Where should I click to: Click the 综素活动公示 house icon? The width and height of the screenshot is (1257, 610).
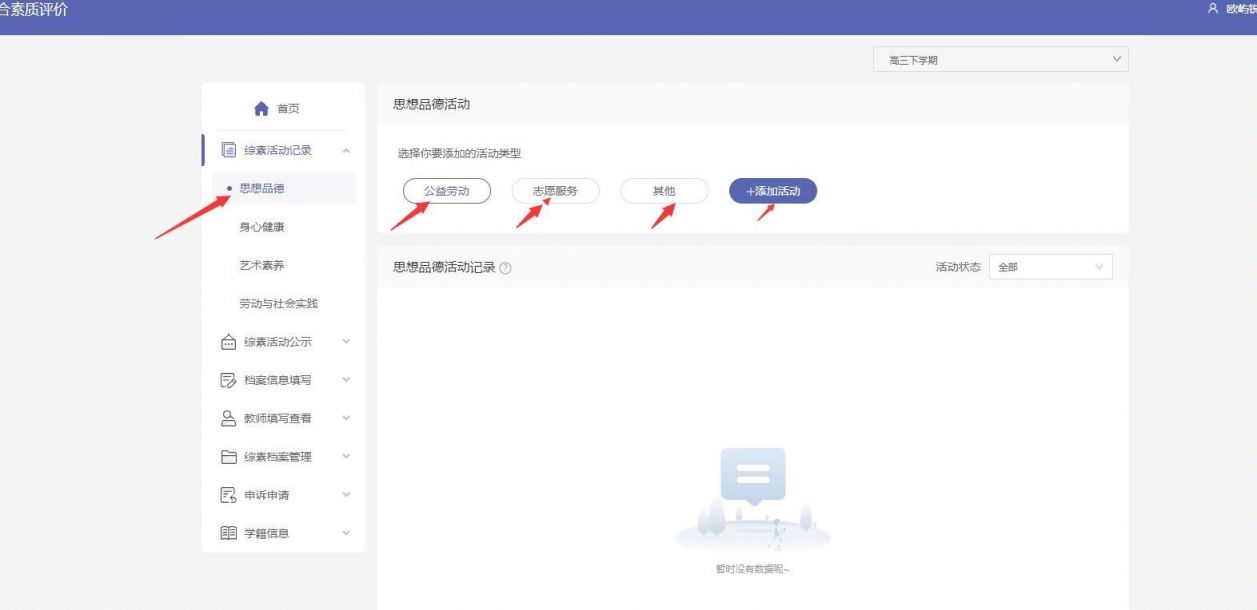[x=227, y=340]
